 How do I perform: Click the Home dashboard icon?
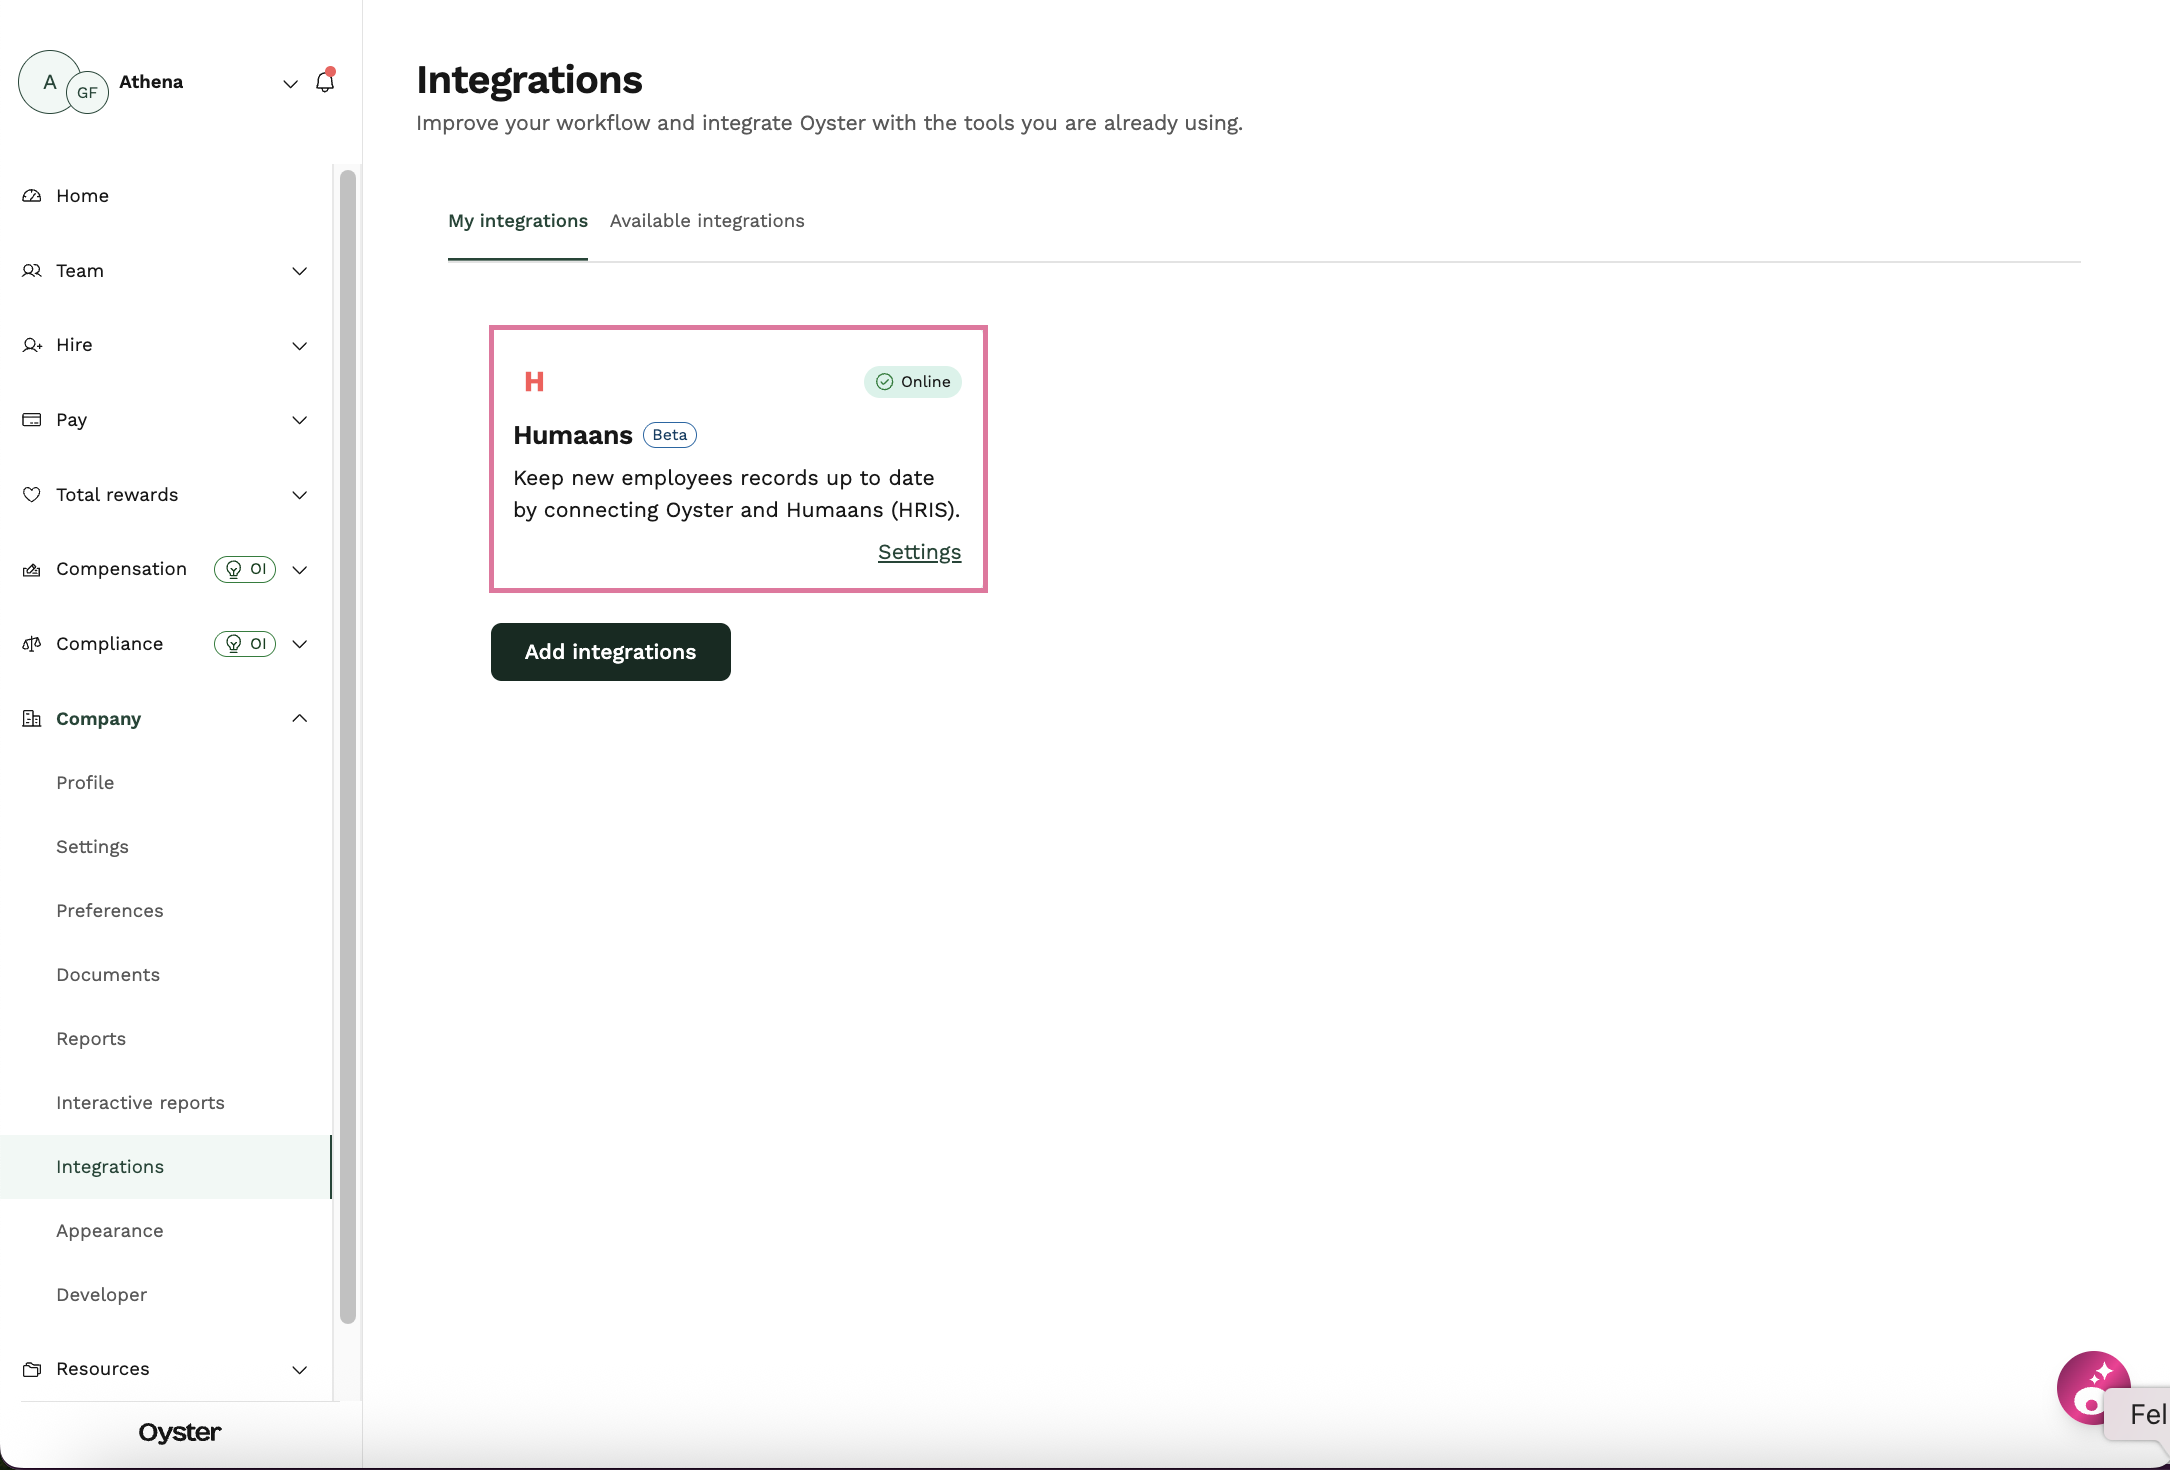32,196
